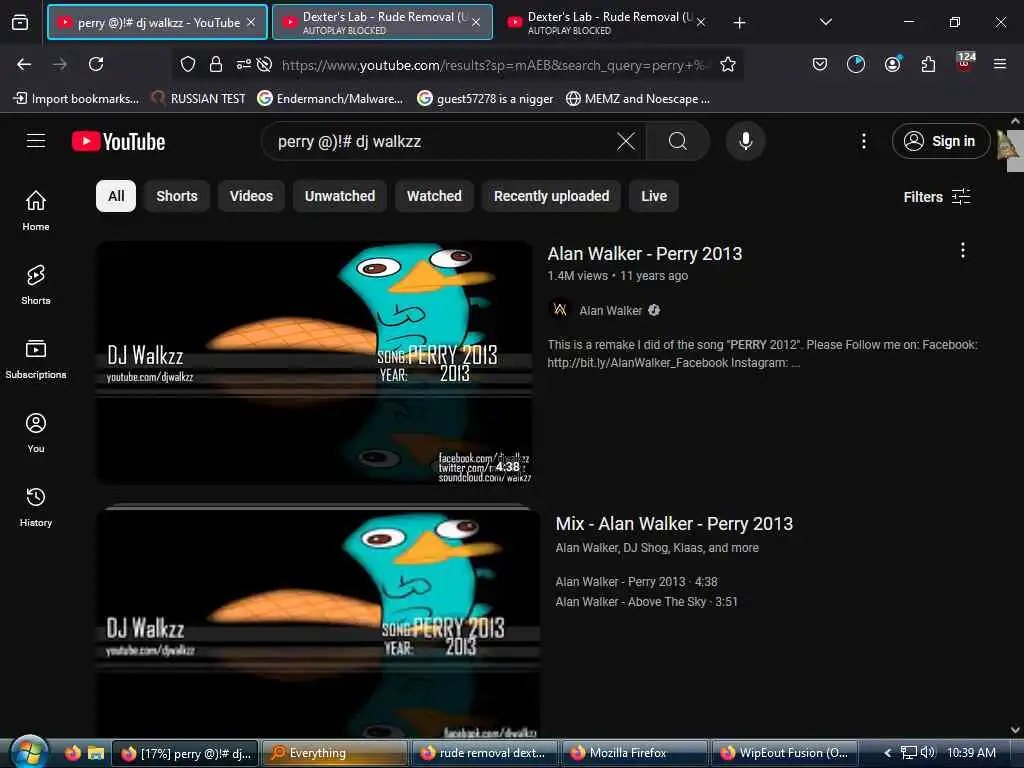
Task: Click the page scrollbar down arrow
Action: (1015, 730)
